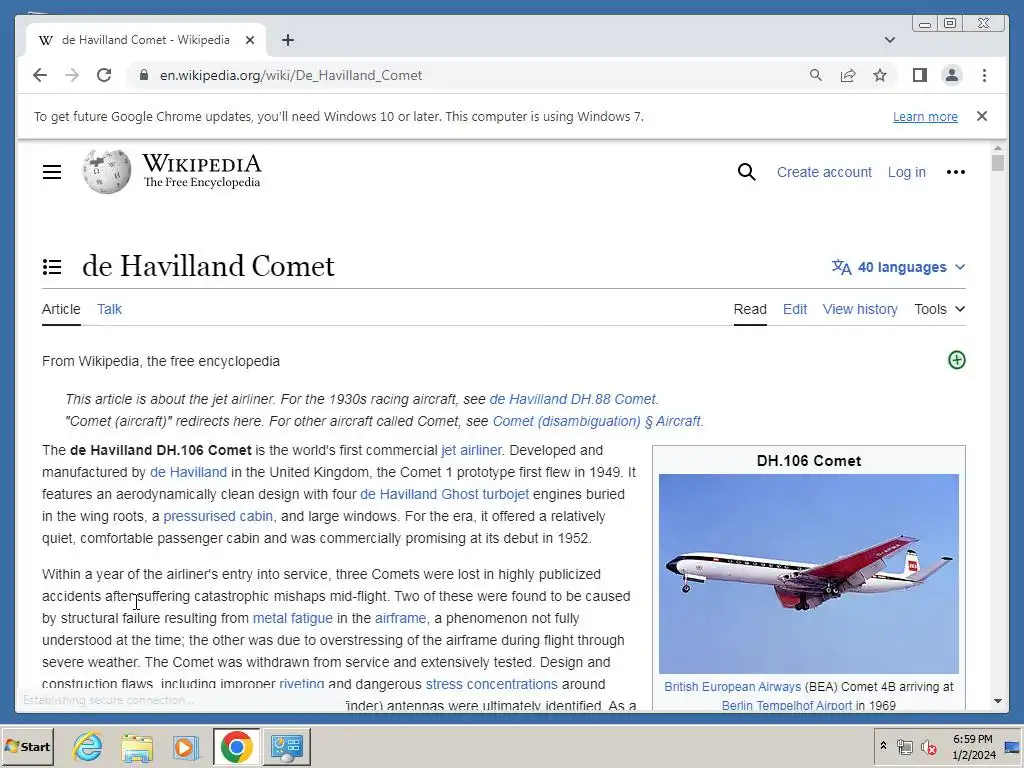Click the scrollbar down arrow
Screen dimensions: 1024x768
(997, 701)
